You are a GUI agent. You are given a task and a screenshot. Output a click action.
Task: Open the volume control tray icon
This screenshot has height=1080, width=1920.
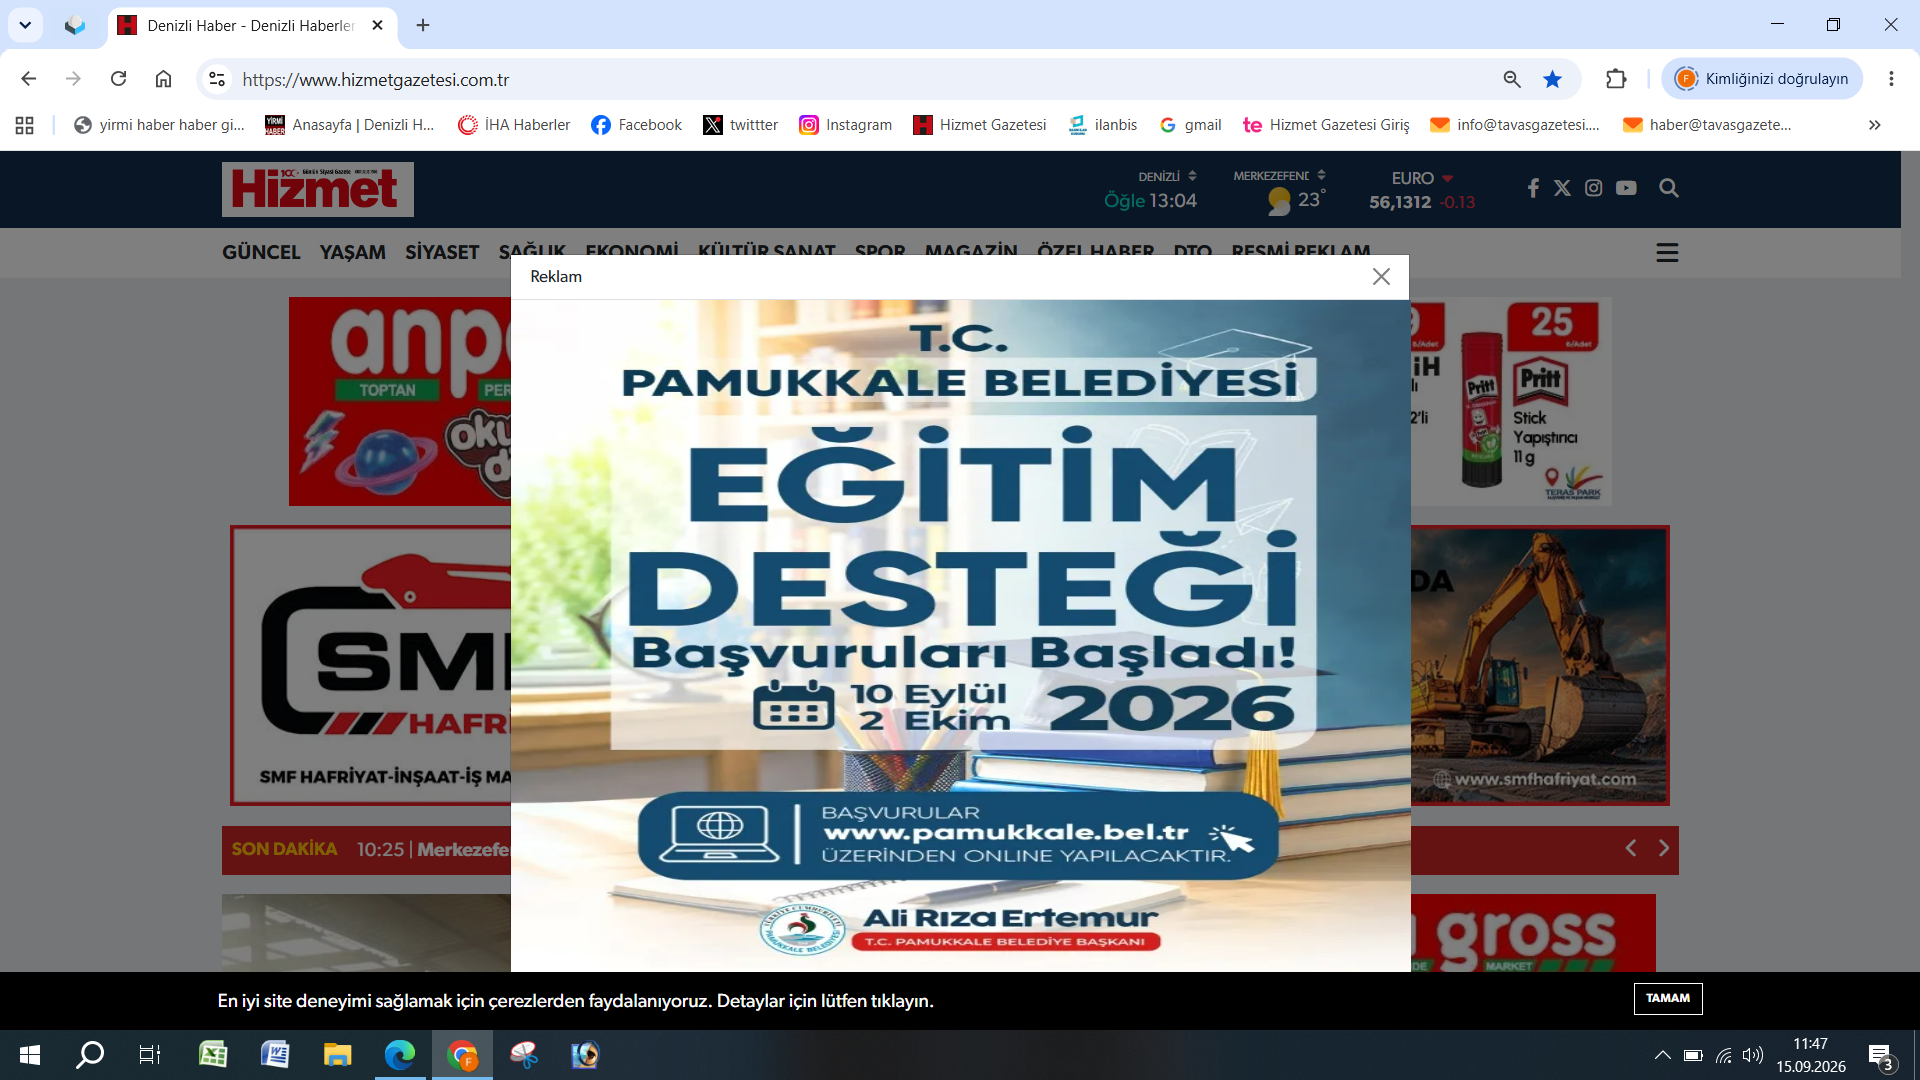pyautogui.click(x=1752, y=1055)
